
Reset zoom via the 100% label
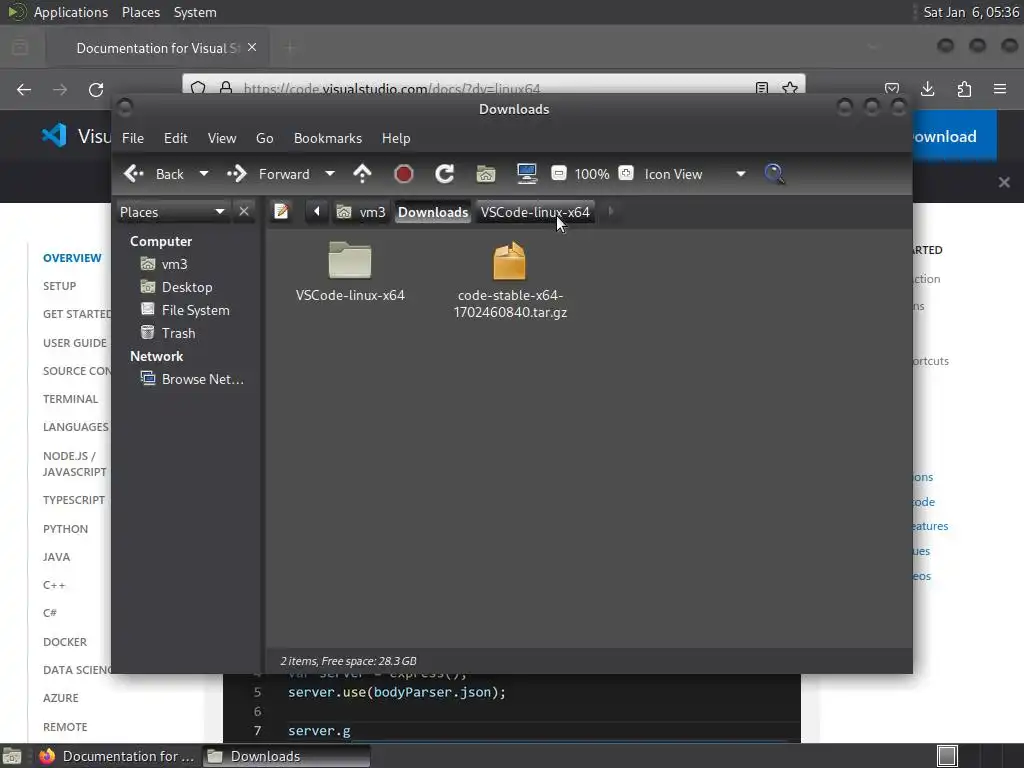click(x=592, y=174)
